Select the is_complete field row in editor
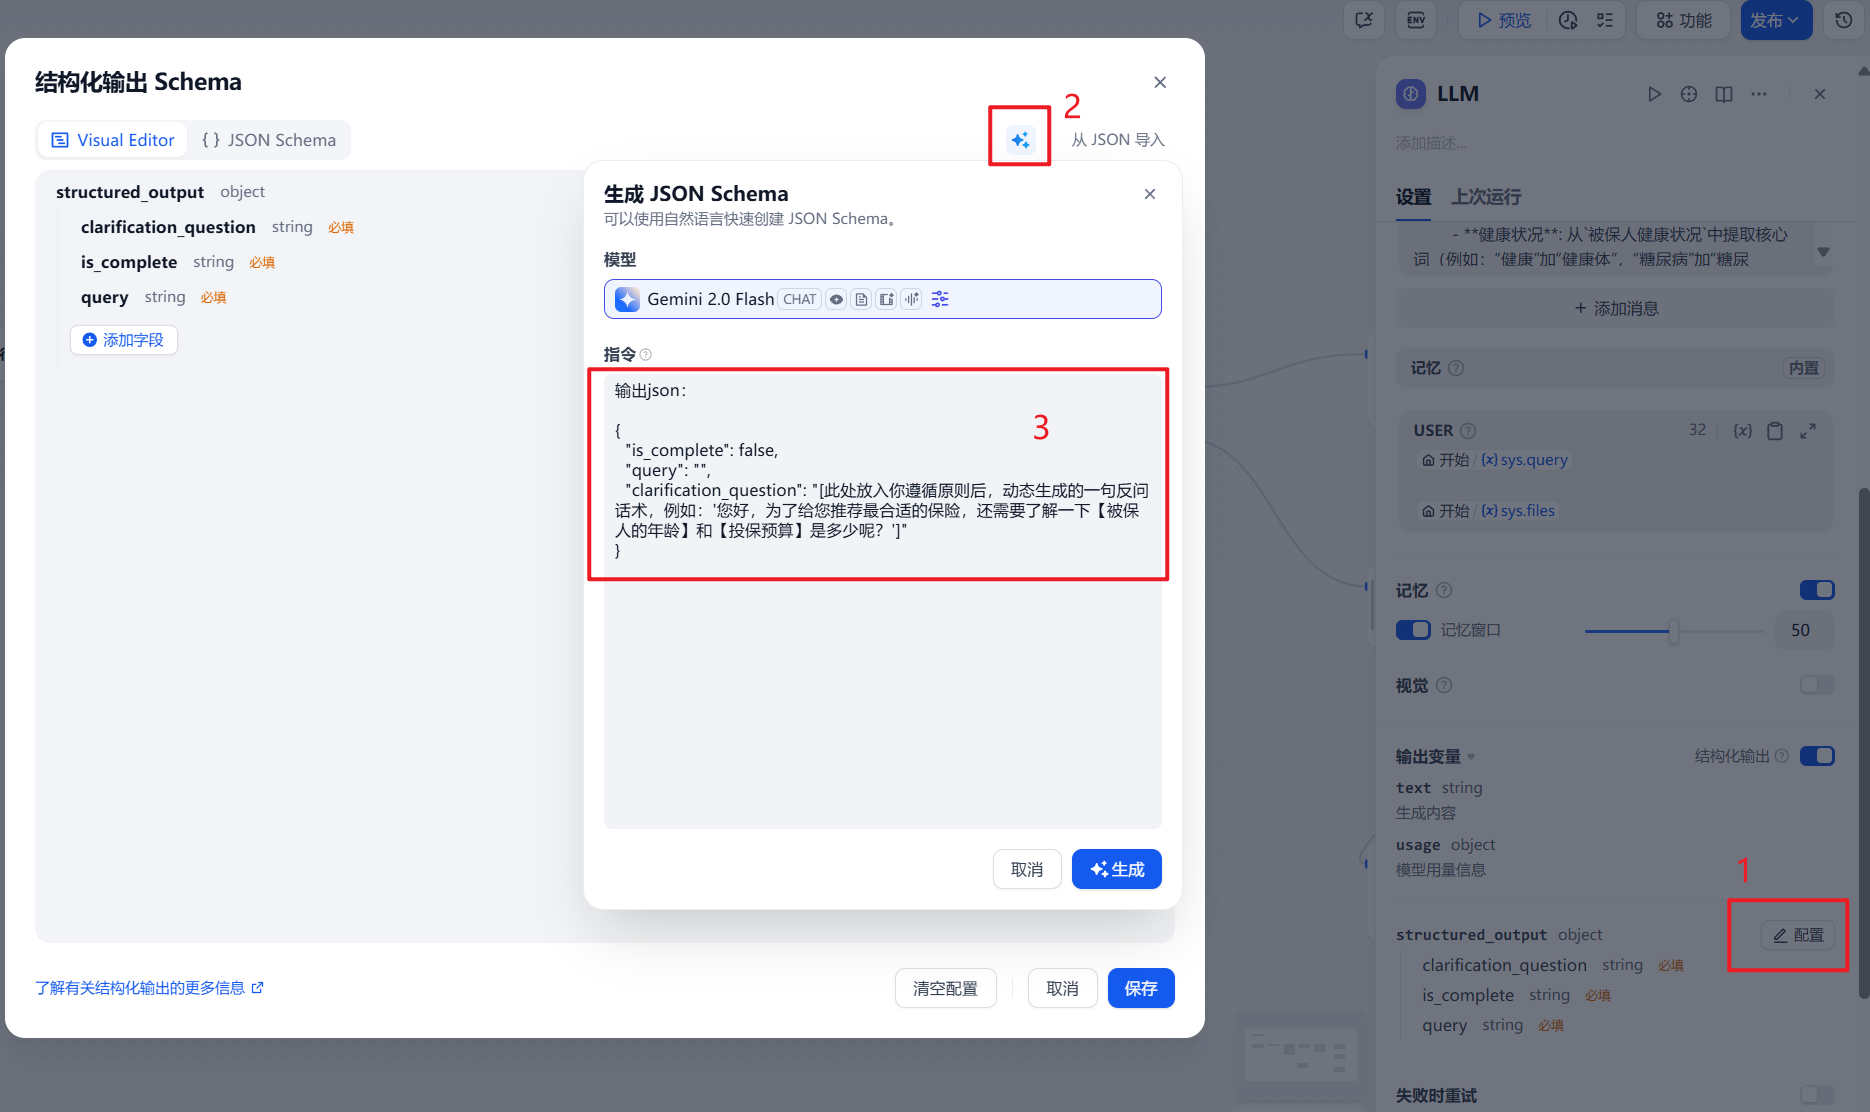This screenshot has height=1112, width=1870. click(x=178, y=262)
